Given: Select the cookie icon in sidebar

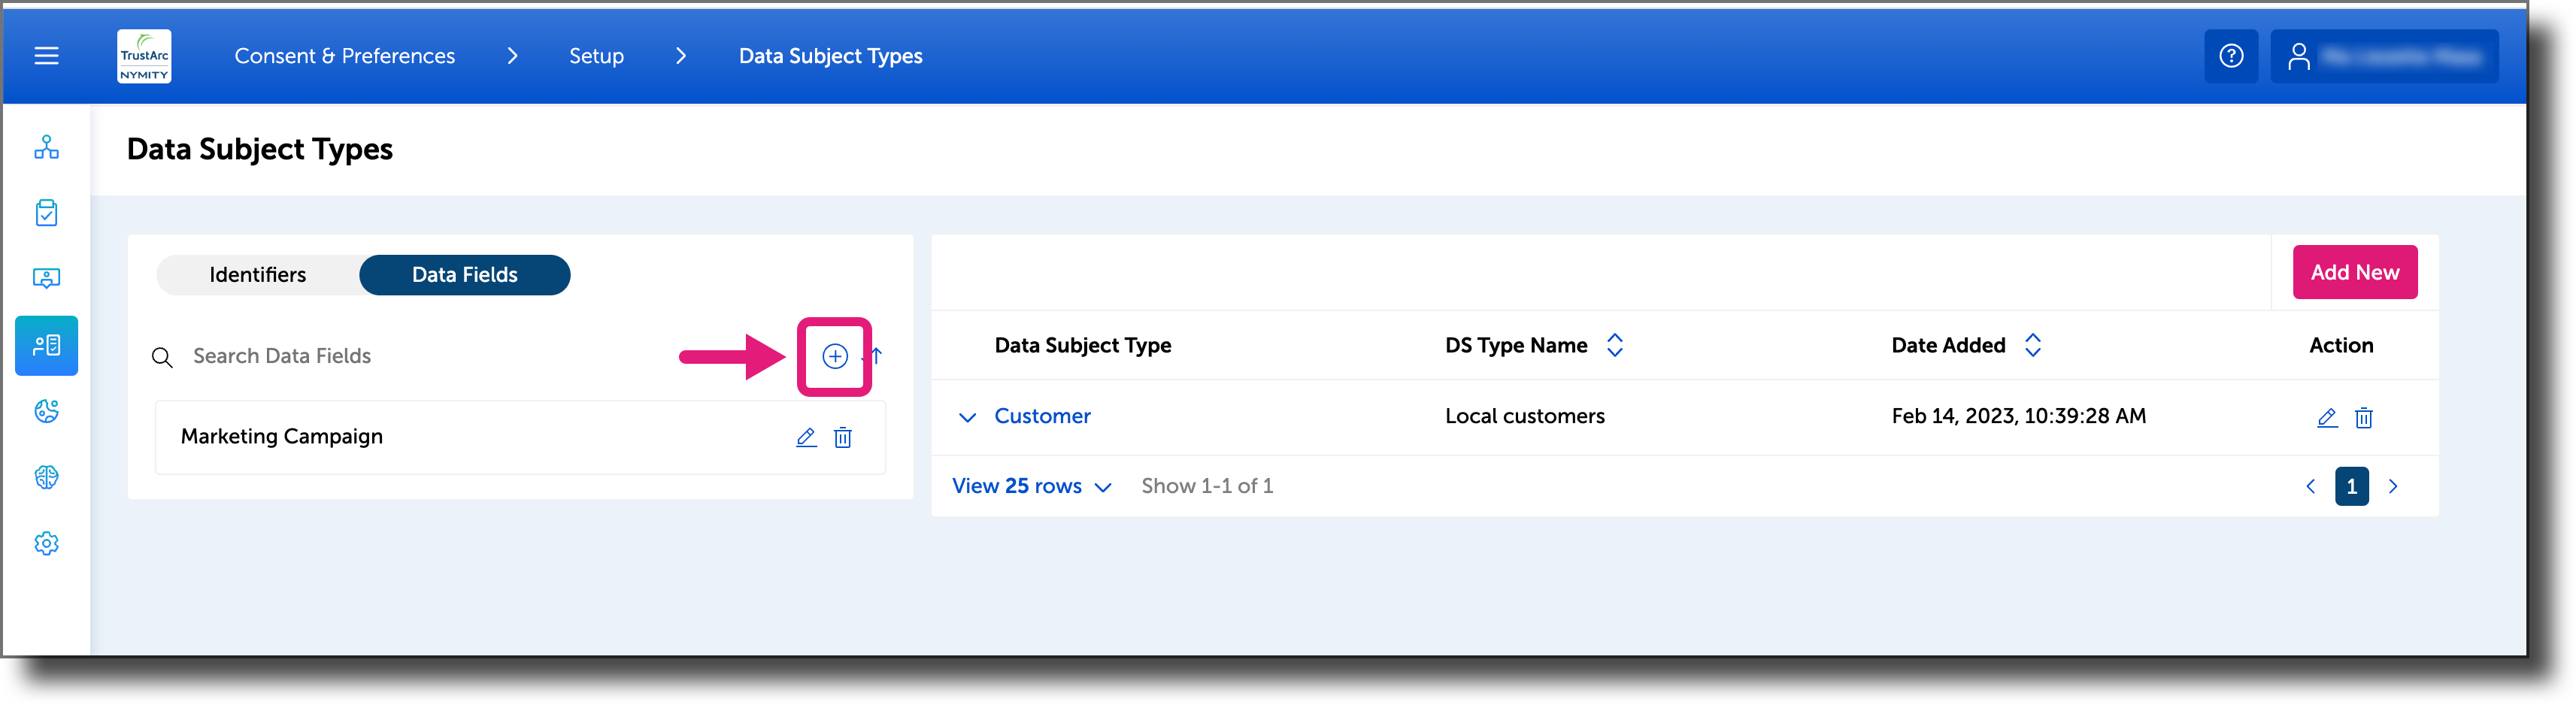Looking at the screenshot, I should (x=46, y=411).
